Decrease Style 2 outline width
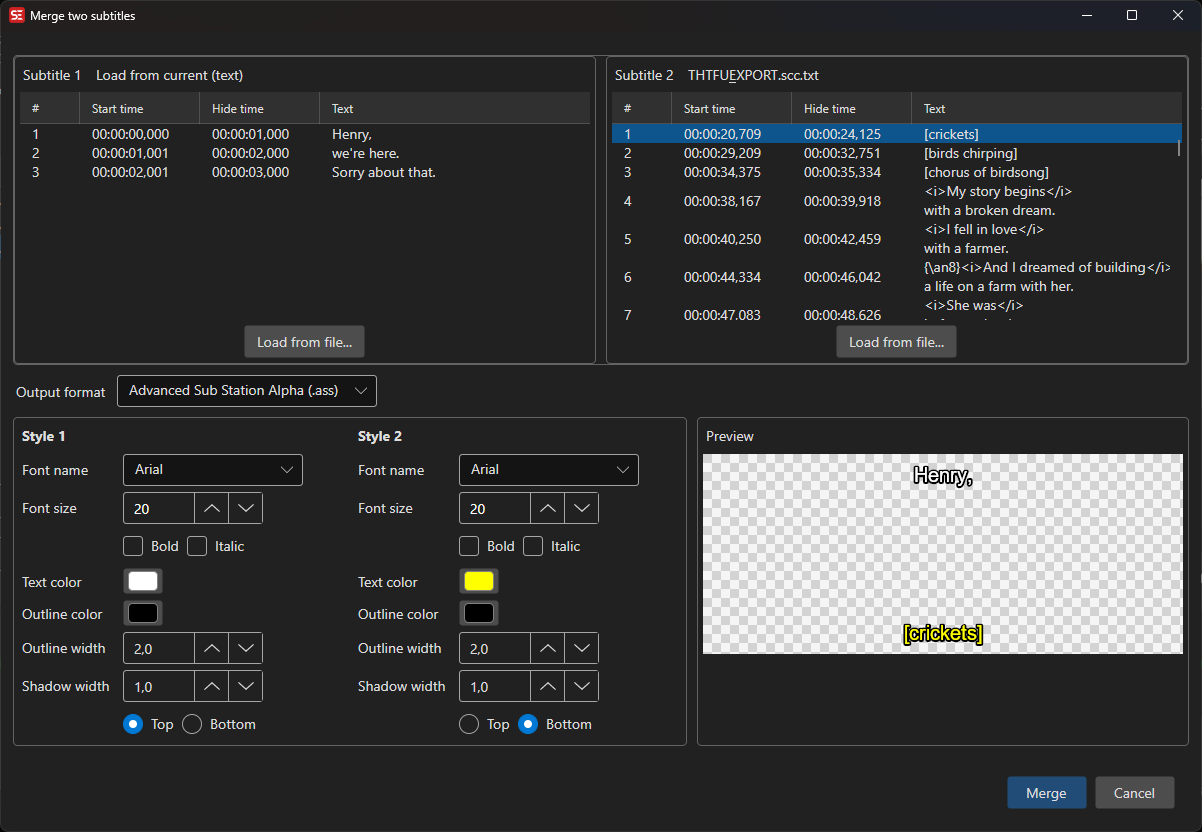Viewport: 1202px width, 832px height. click(582, 648)
